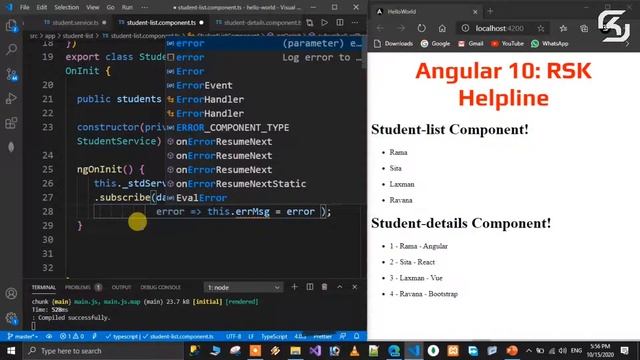
Task: Click UTF-8 encoding in status bar
Action: [233, 336]
